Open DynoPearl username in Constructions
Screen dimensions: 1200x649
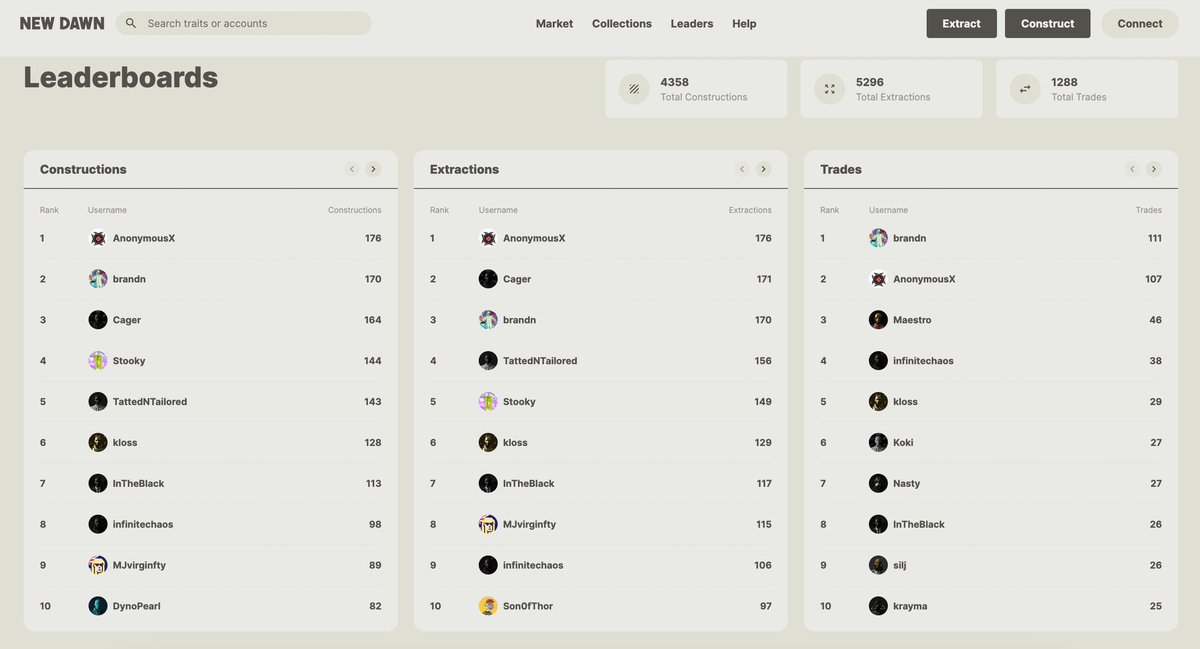point(137,606)
